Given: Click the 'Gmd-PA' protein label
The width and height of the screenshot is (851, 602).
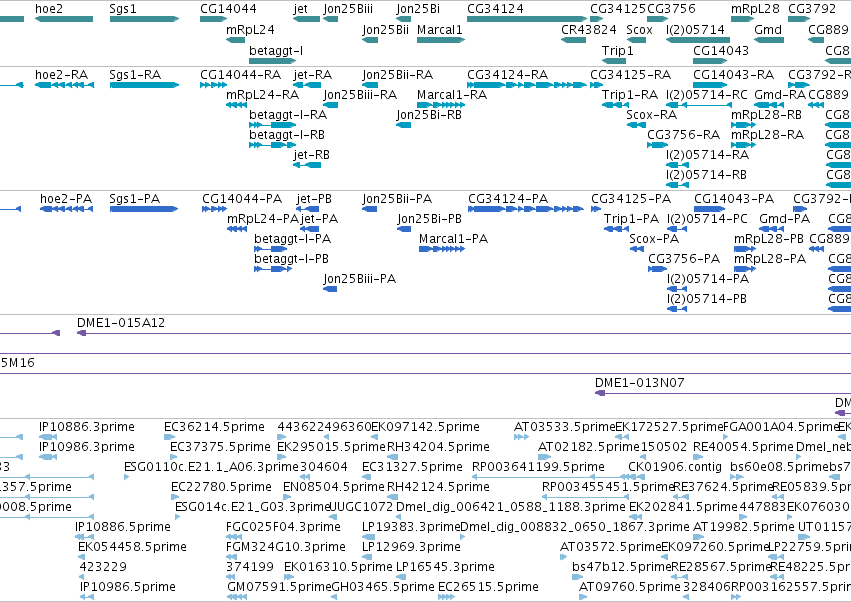Looking at the screenshot, I should click(x=784, y=218).
